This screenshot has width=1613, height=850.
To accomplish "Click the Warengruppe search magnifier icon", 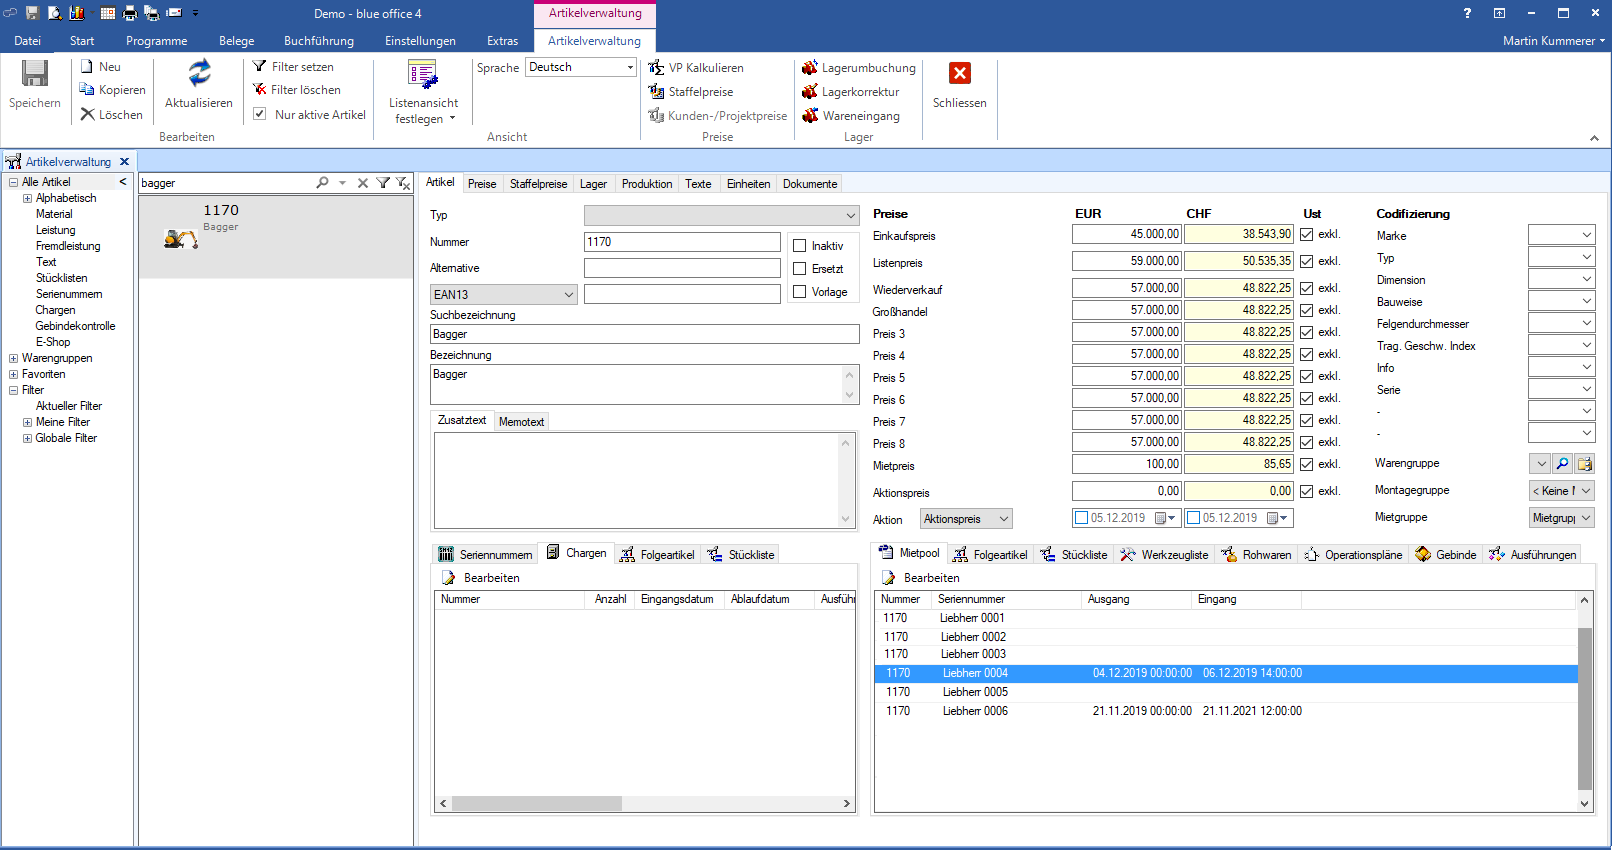I will click(x=1563, y=464).
